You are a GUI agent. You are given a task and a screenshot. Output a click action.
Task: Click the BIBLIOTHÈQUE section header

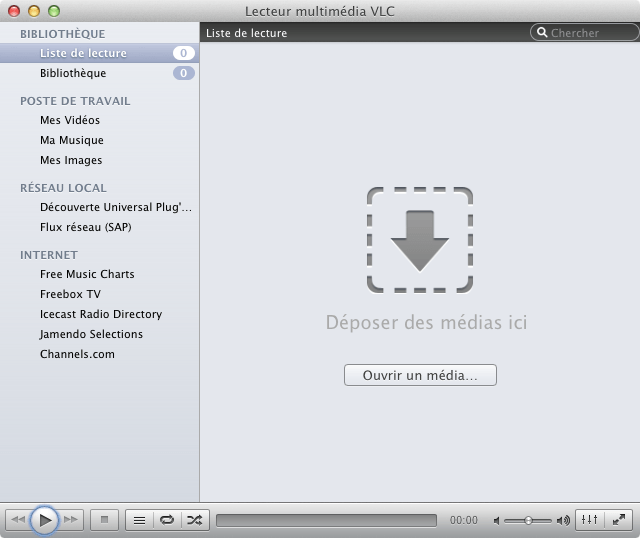point(62,34)
